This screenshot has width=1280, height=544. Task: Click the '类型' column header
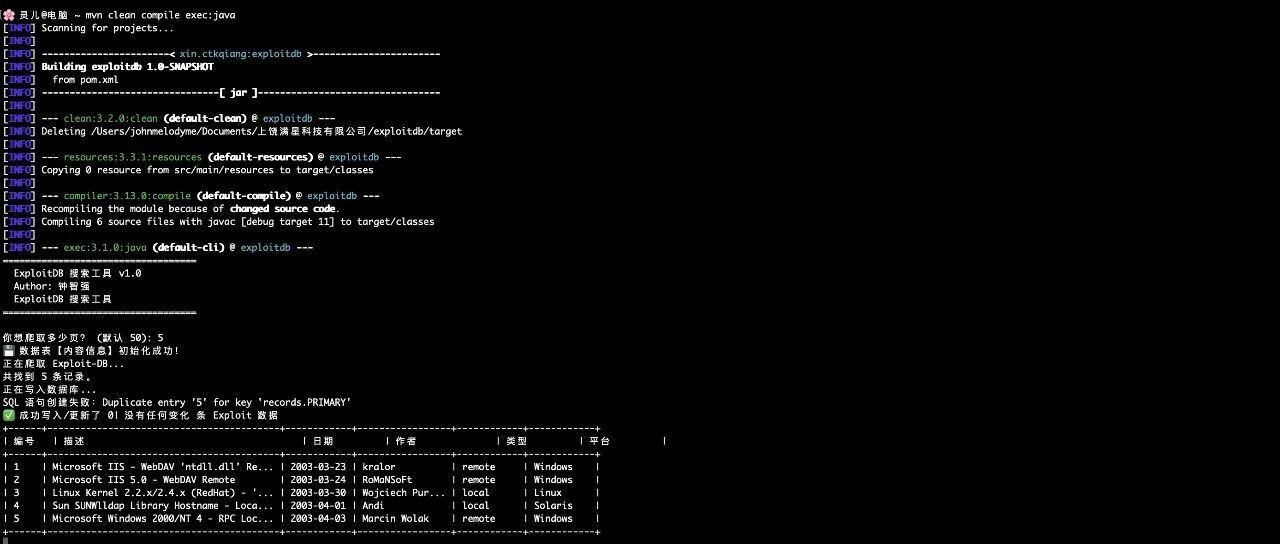click(x=517, y=441)
